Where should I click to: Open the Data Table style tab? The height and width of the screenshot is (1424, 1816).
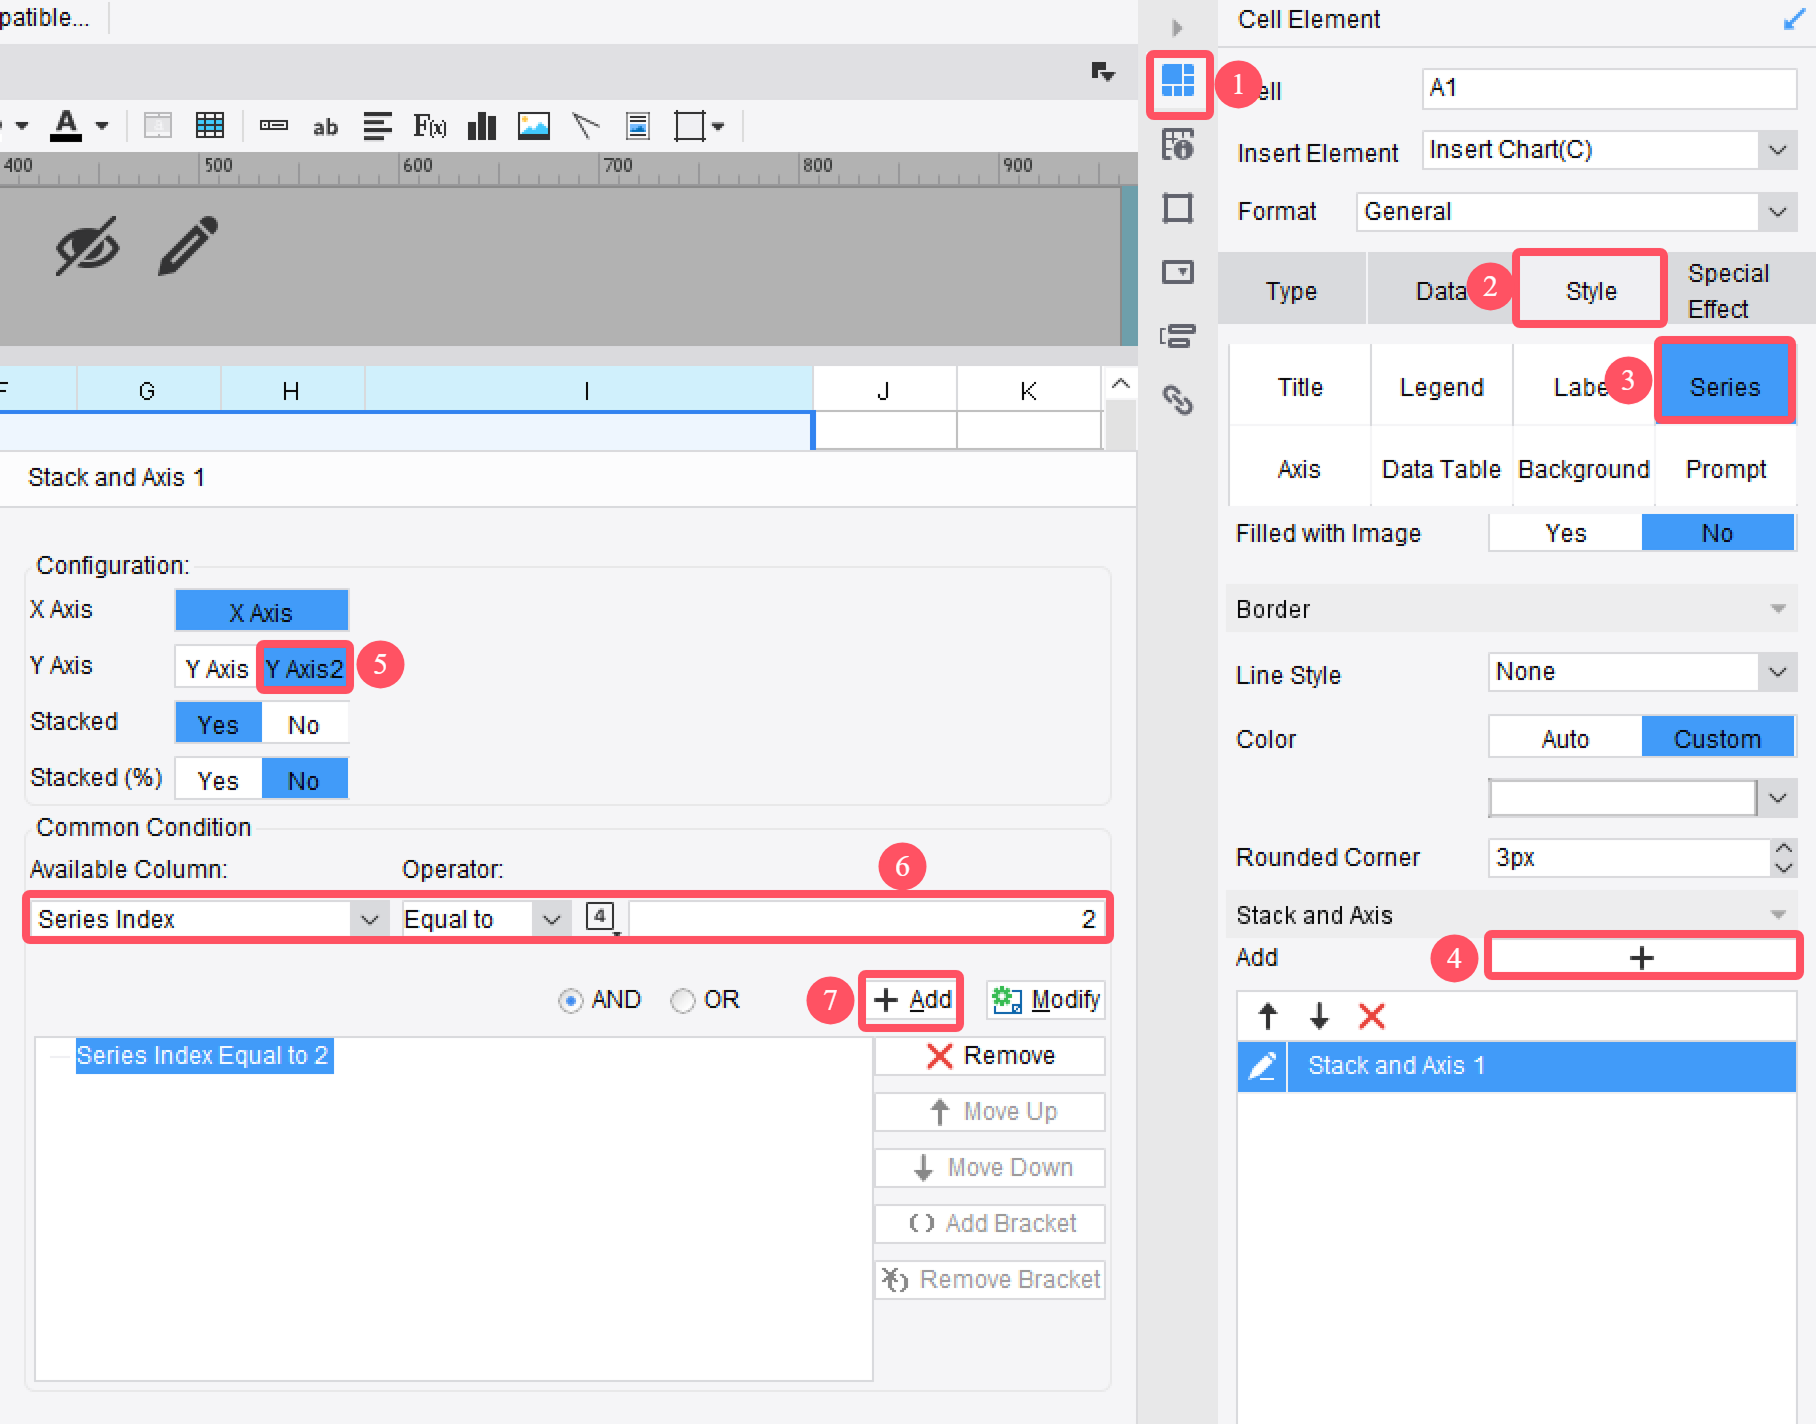click(1441, 469)
